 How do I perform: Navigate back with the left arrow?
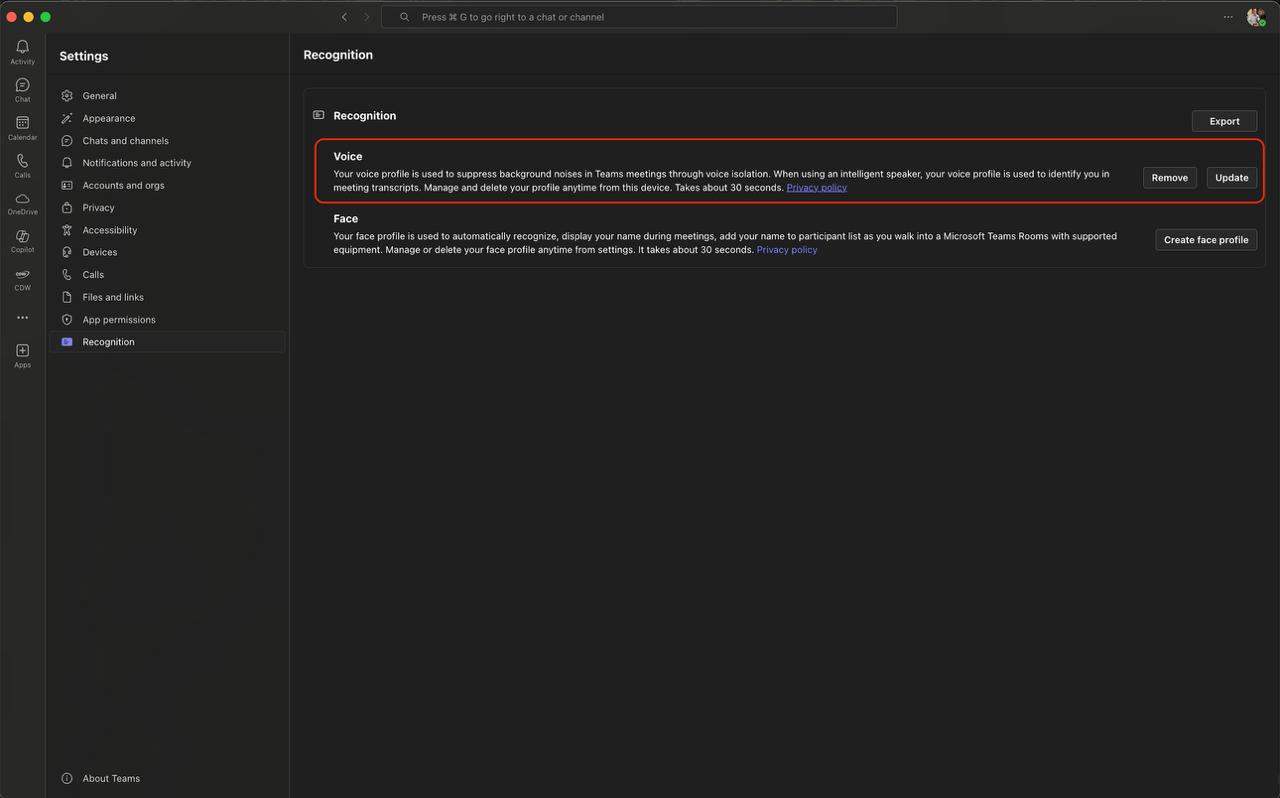click(x=344, y=17)
